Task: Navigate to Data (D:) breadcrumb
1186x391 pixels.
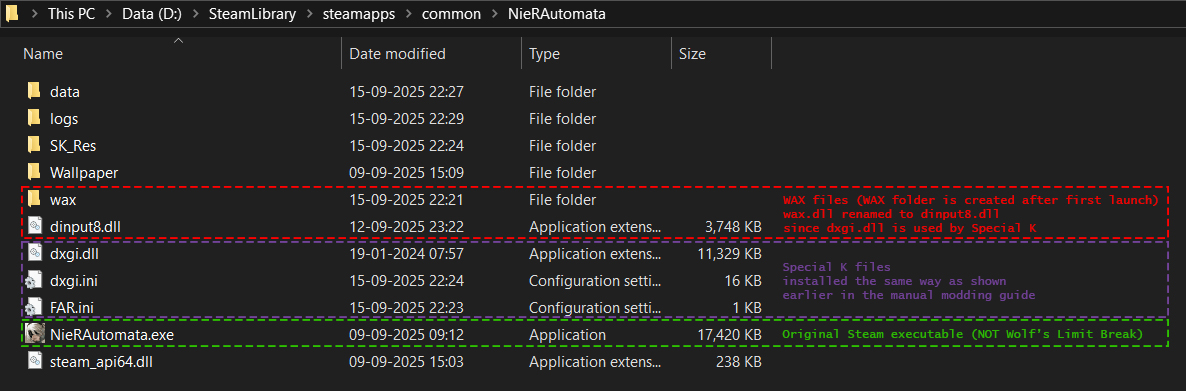Action: [x=151, y=14]
